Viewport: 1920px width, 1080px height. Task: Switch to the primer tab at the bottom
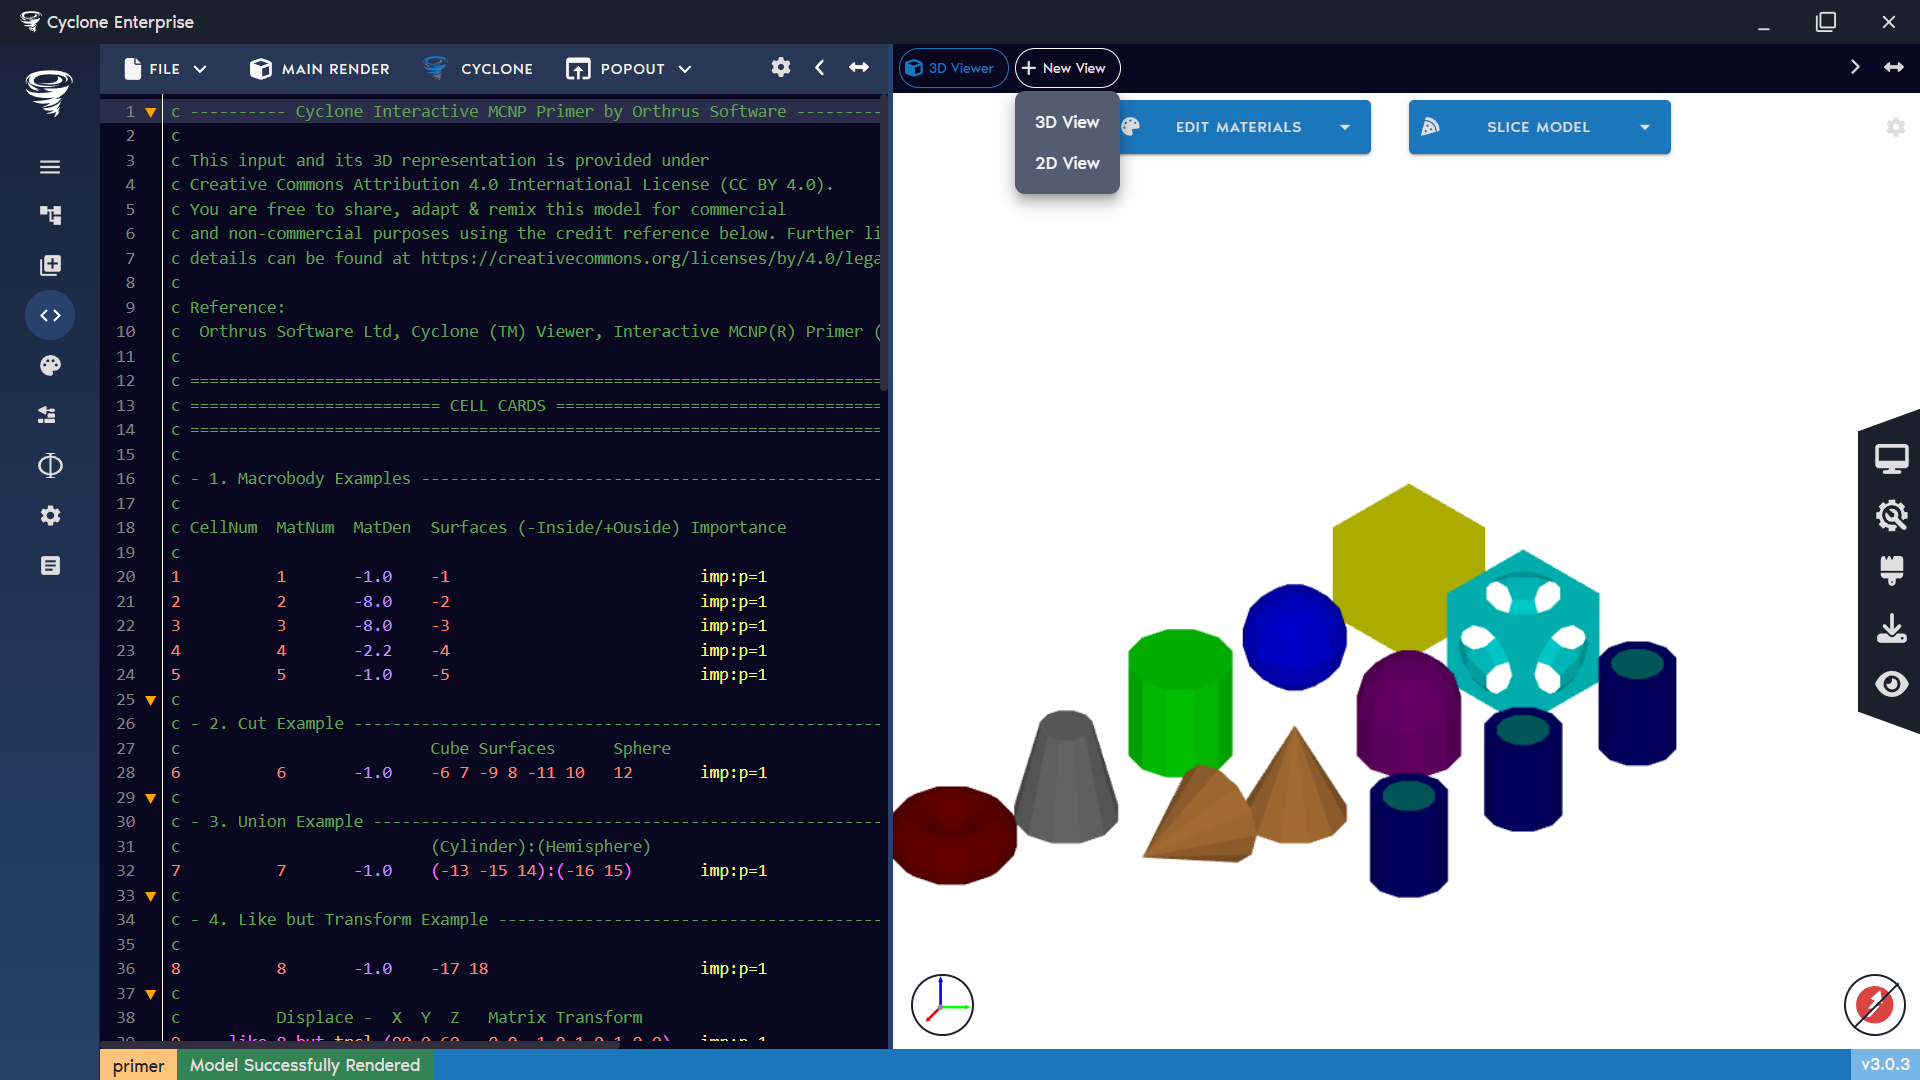pos(138,1065)
